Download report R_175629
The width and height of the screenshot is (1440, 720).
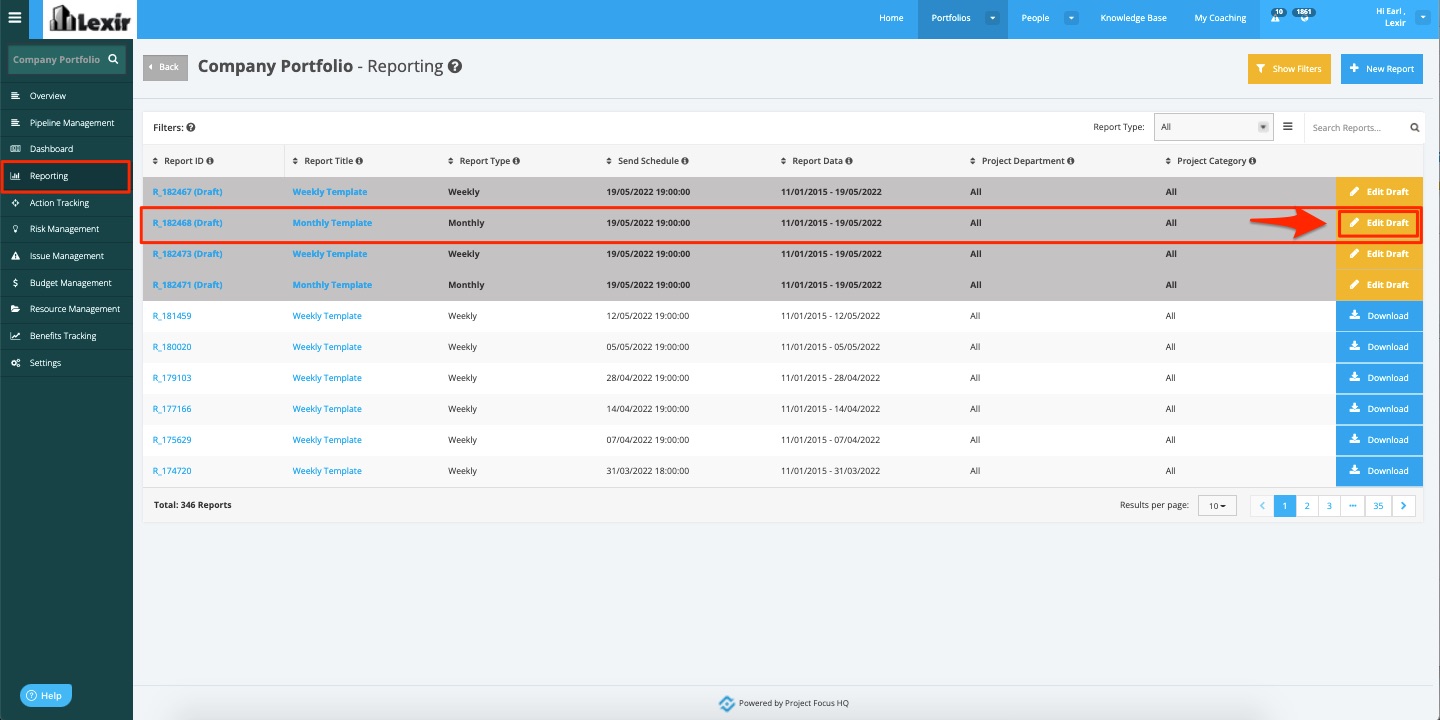click(1379, 440)
